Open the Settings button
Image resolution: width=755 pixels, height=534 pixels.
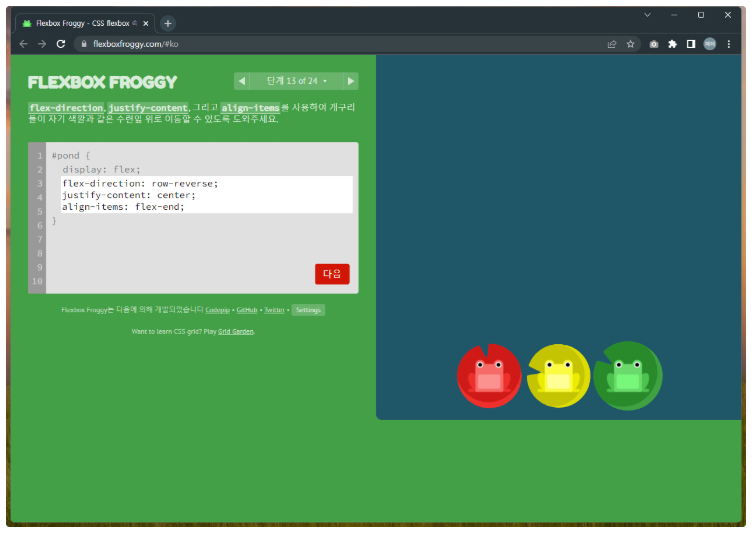(308, 310)
